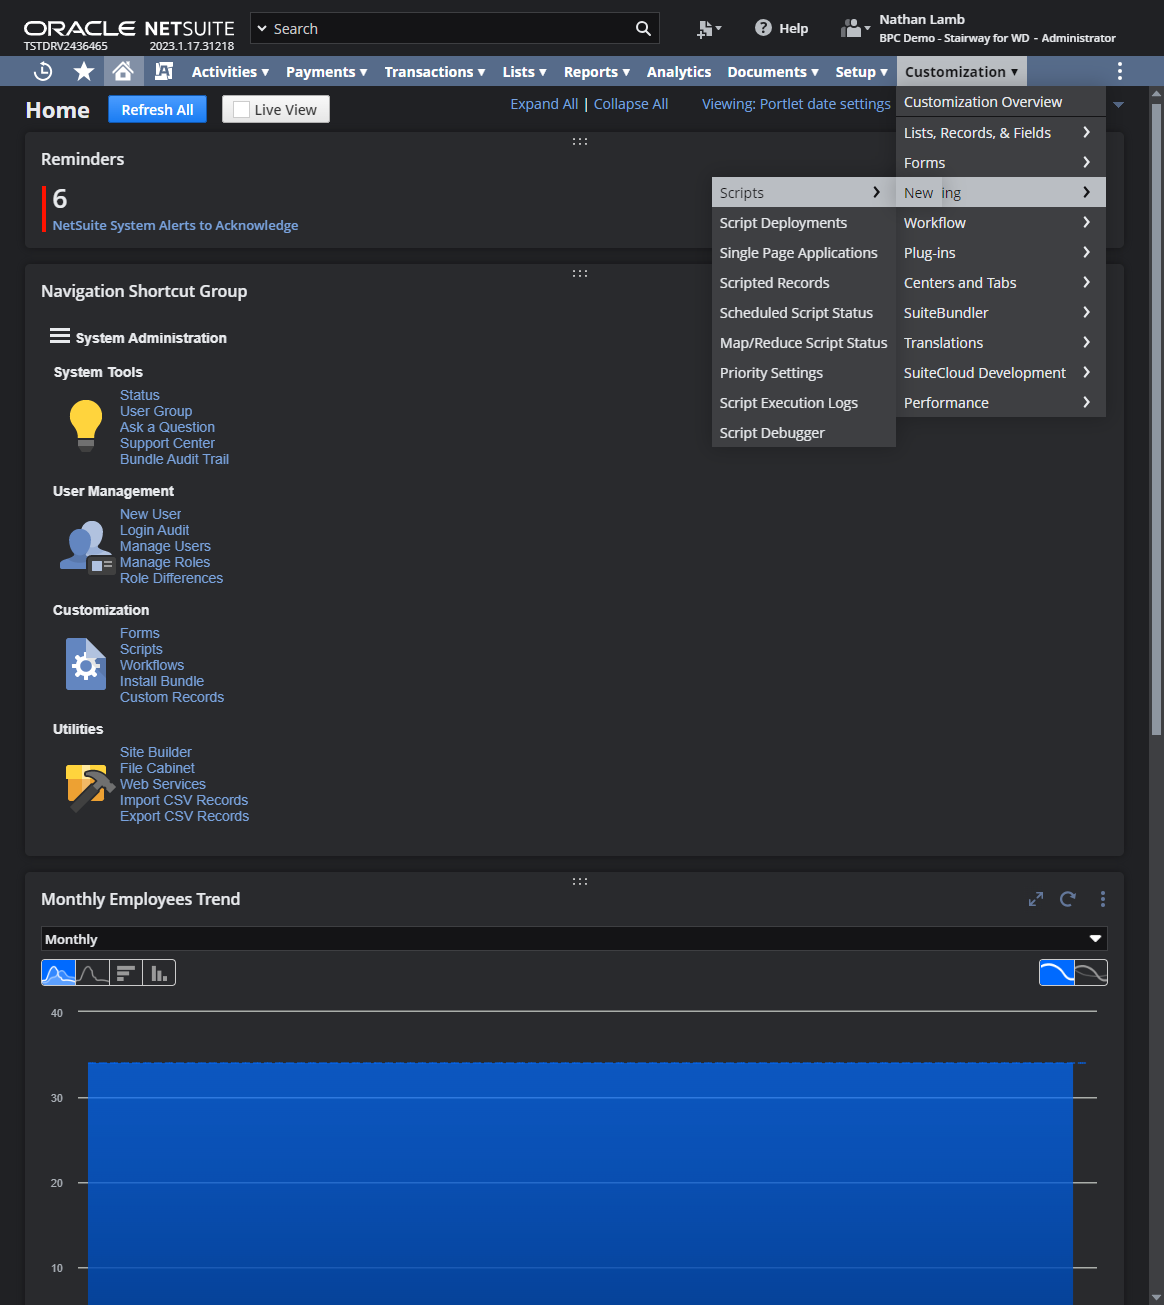Open the Shortcuts star icon
This screenshot has width=1164, height=1305.
pyautogui.click(x=84, y=71)
